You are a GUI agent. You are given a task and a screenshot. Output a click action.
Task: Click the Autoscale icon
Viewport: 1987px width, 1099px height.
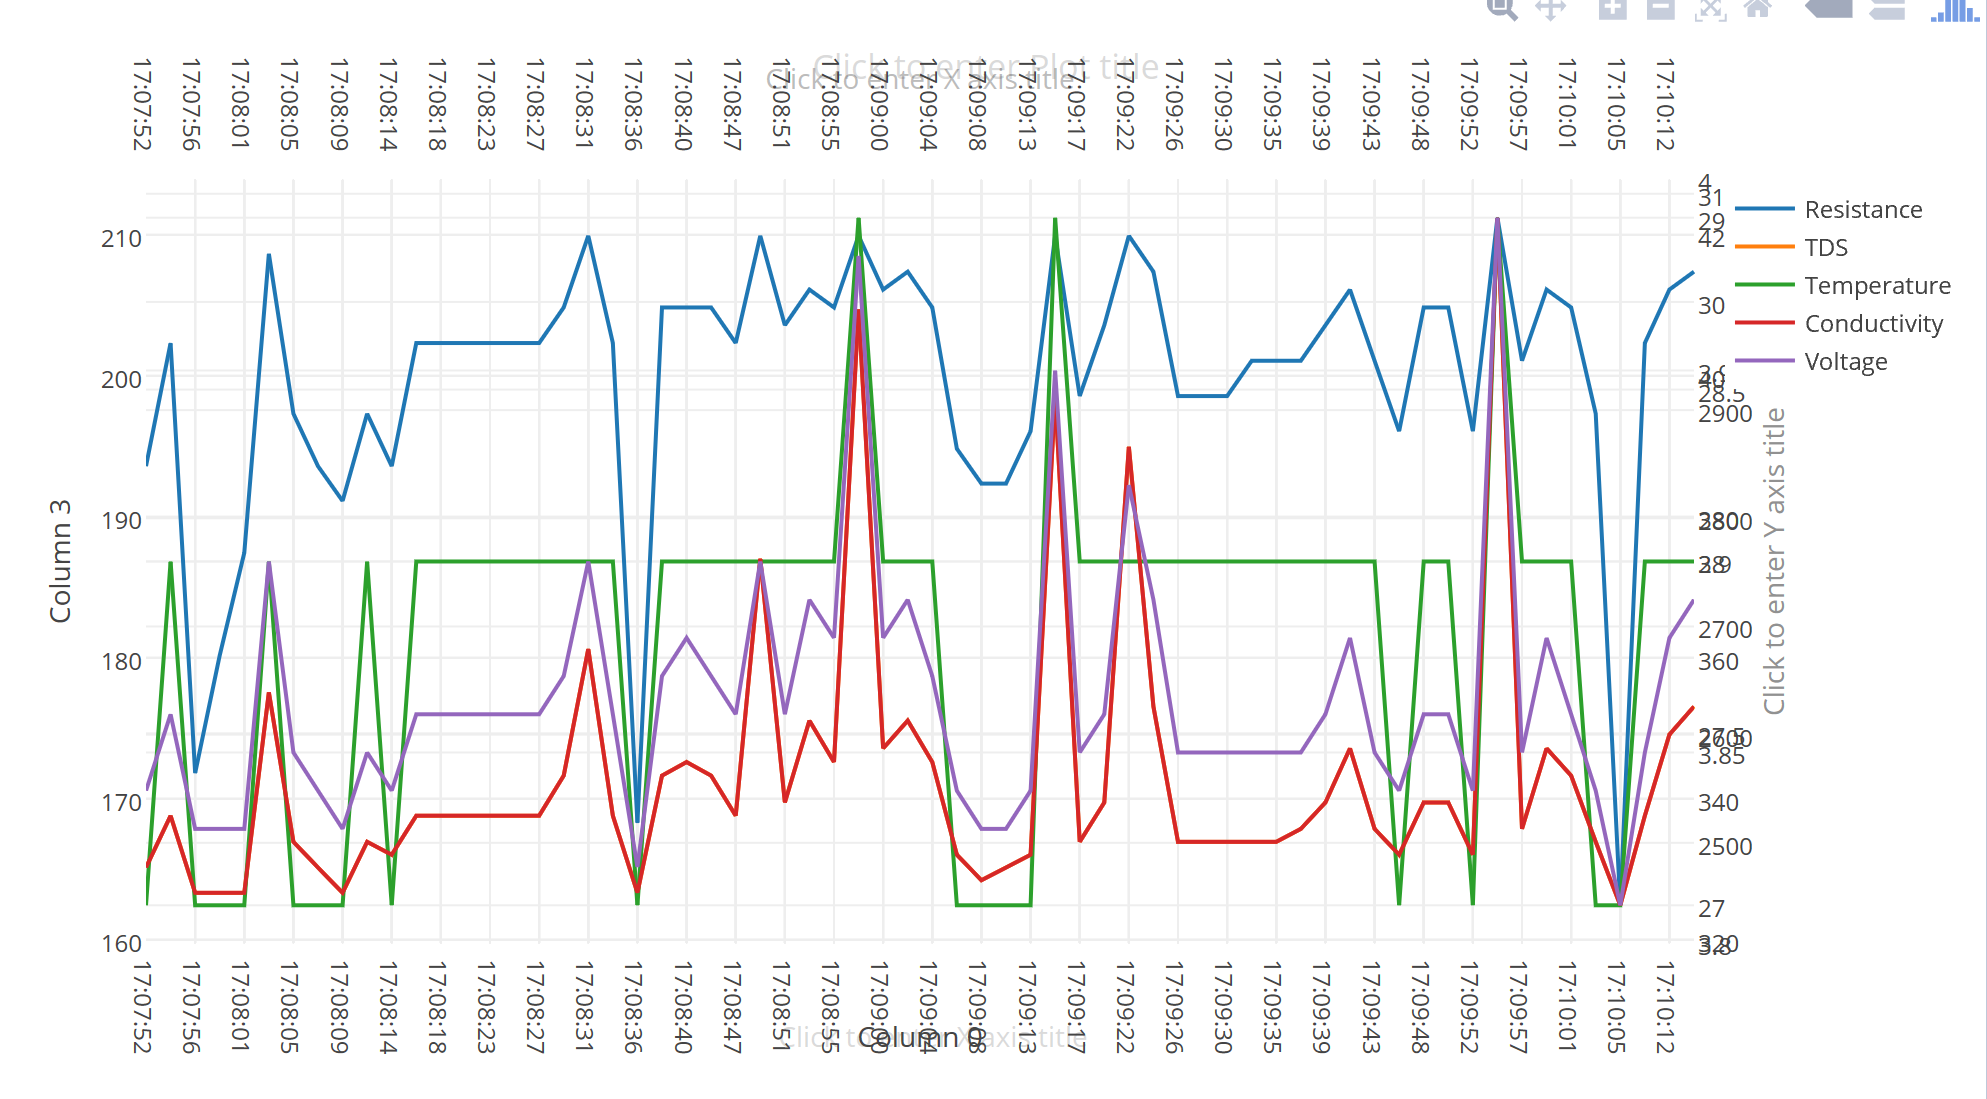click(x=1710, y=9)
